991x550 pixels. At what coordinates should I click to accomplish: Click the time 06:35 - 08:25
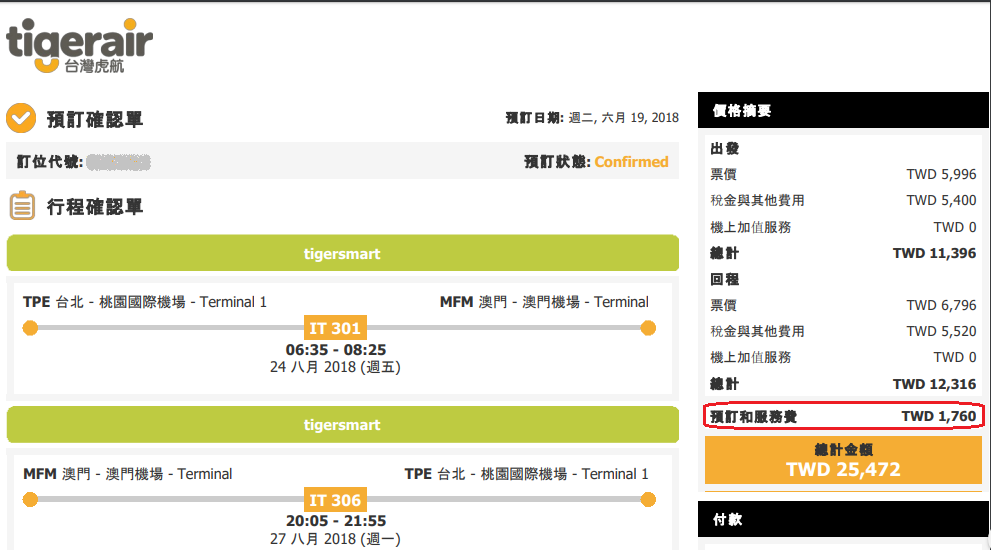(336, 350)
